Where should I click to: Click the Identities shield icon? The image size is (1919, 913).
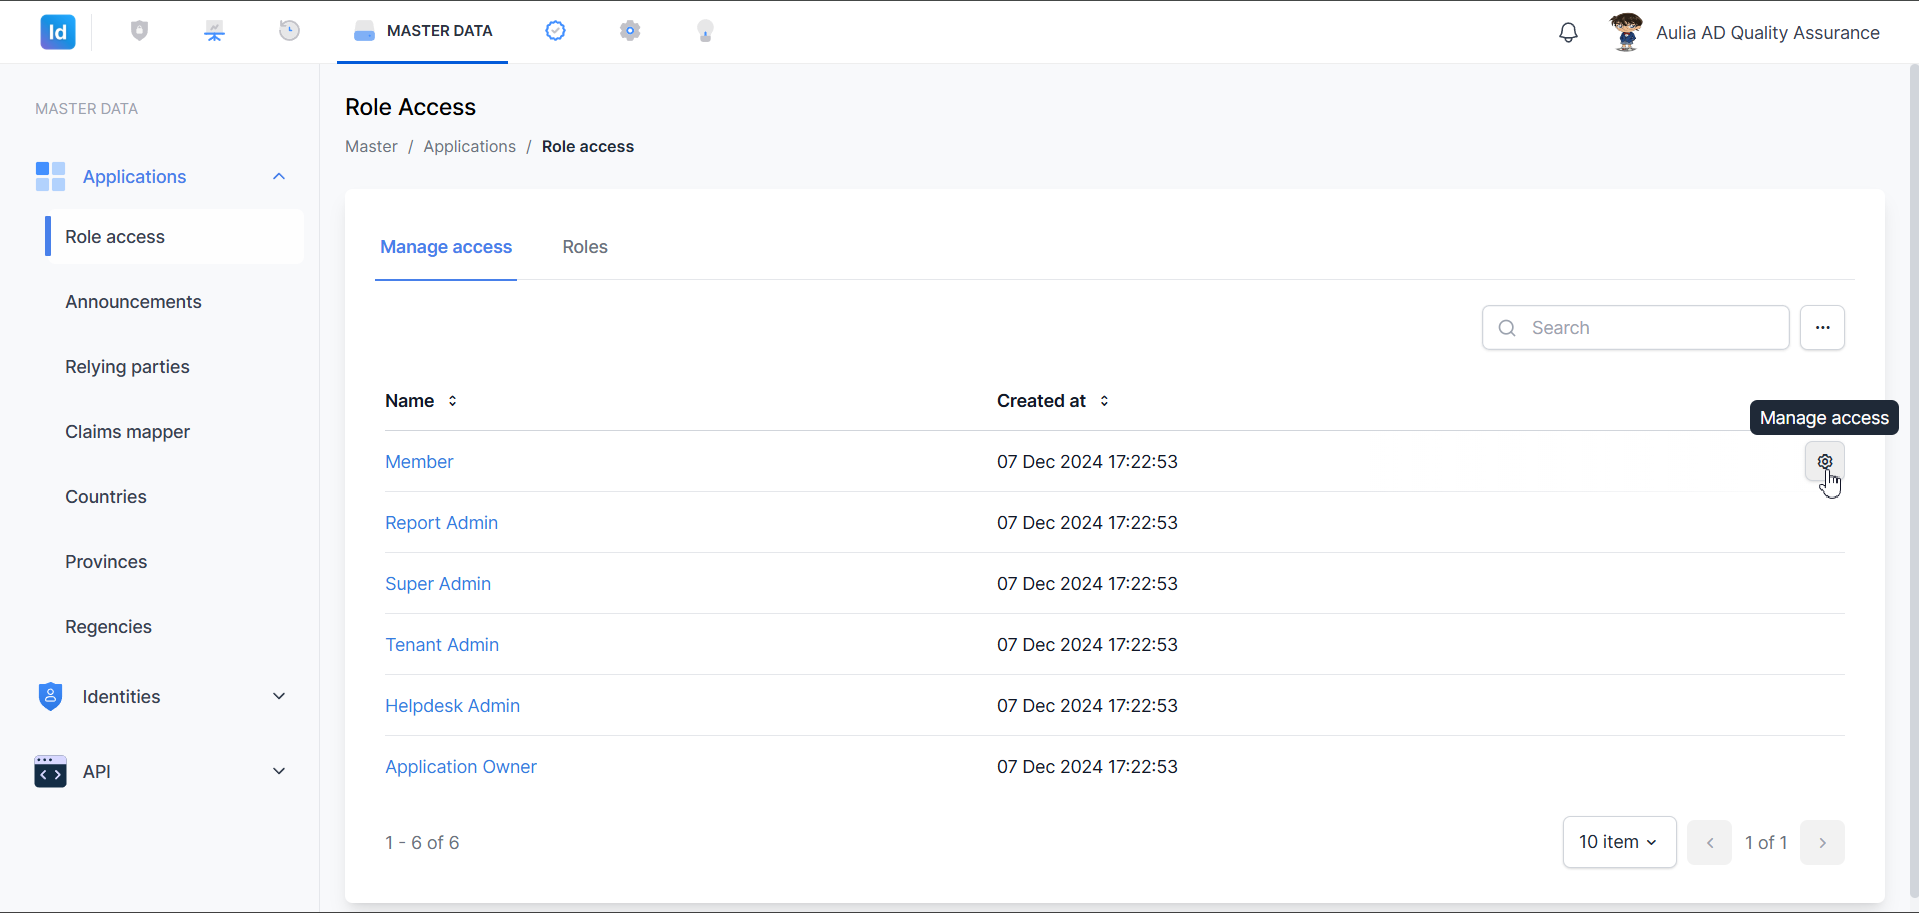click(x=50, y=696)
